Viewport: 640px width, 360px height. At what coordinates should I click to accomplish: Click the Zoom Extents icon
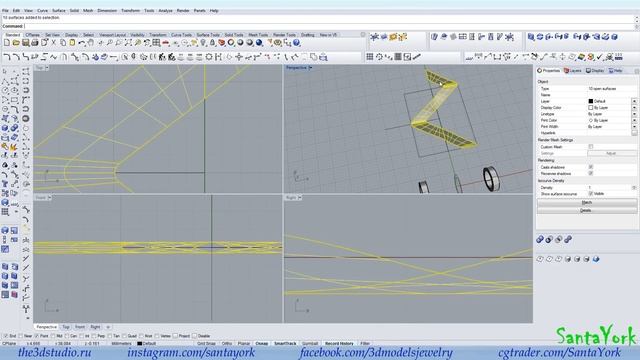click(128, 43)
